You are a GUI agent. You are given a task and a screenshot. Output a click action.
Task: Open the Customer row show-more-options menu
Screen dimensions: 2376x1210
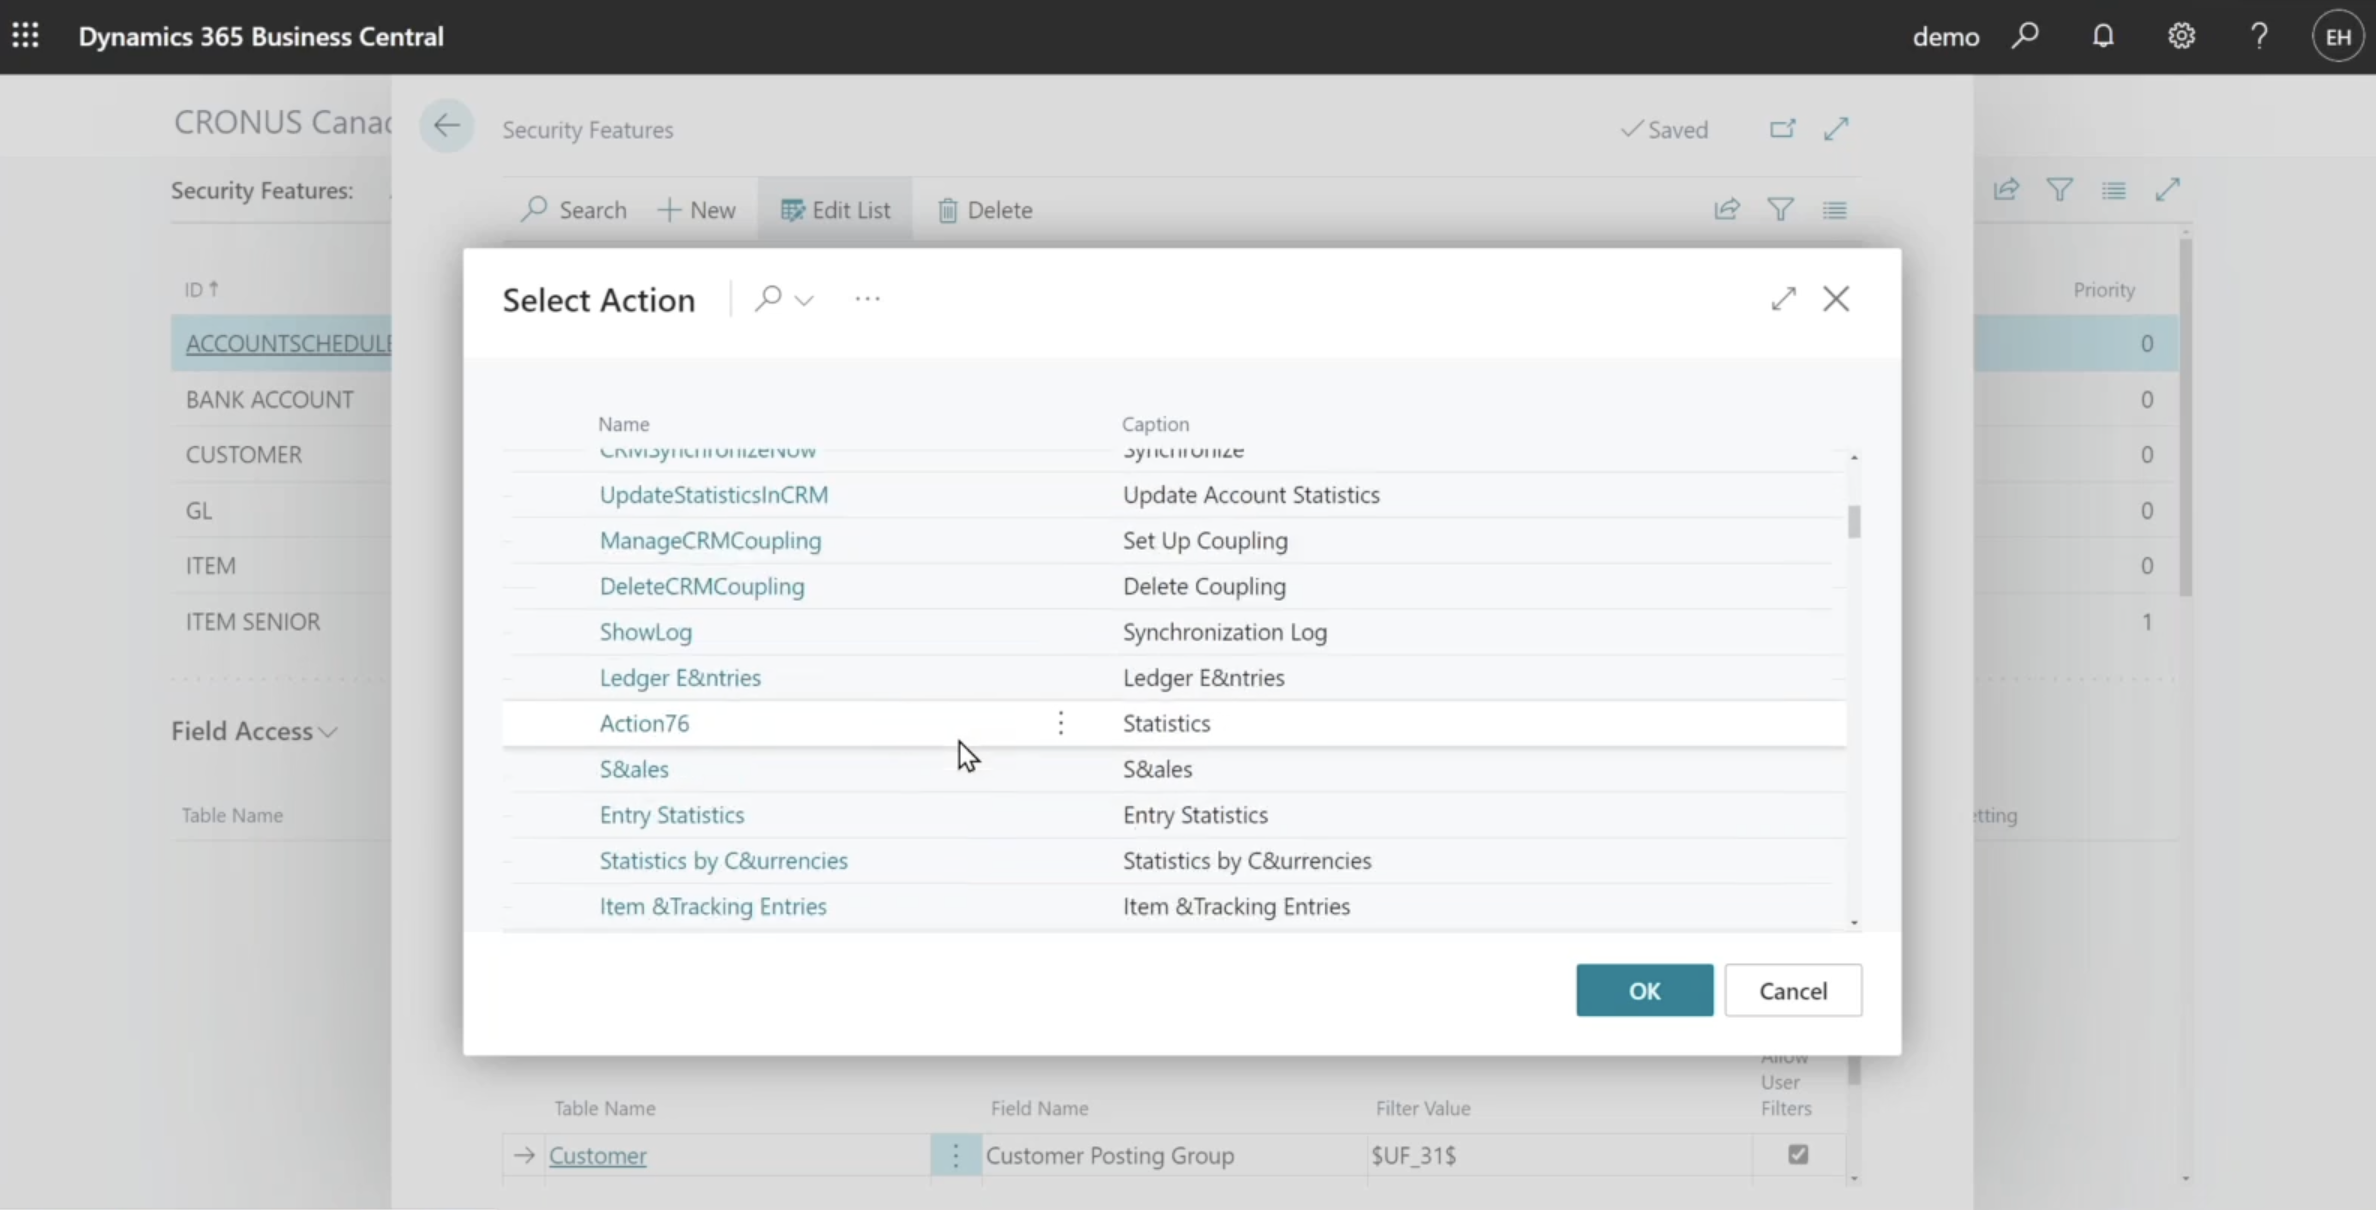tap(955, 1155)
